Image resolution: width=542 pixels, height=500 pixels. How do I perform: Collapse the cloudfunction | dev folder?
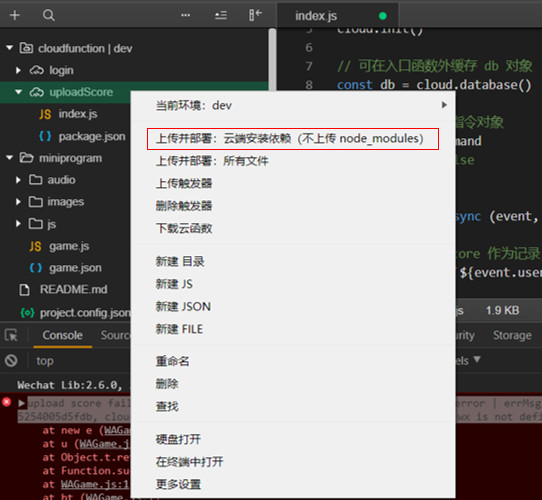click(x=9, y=48)
